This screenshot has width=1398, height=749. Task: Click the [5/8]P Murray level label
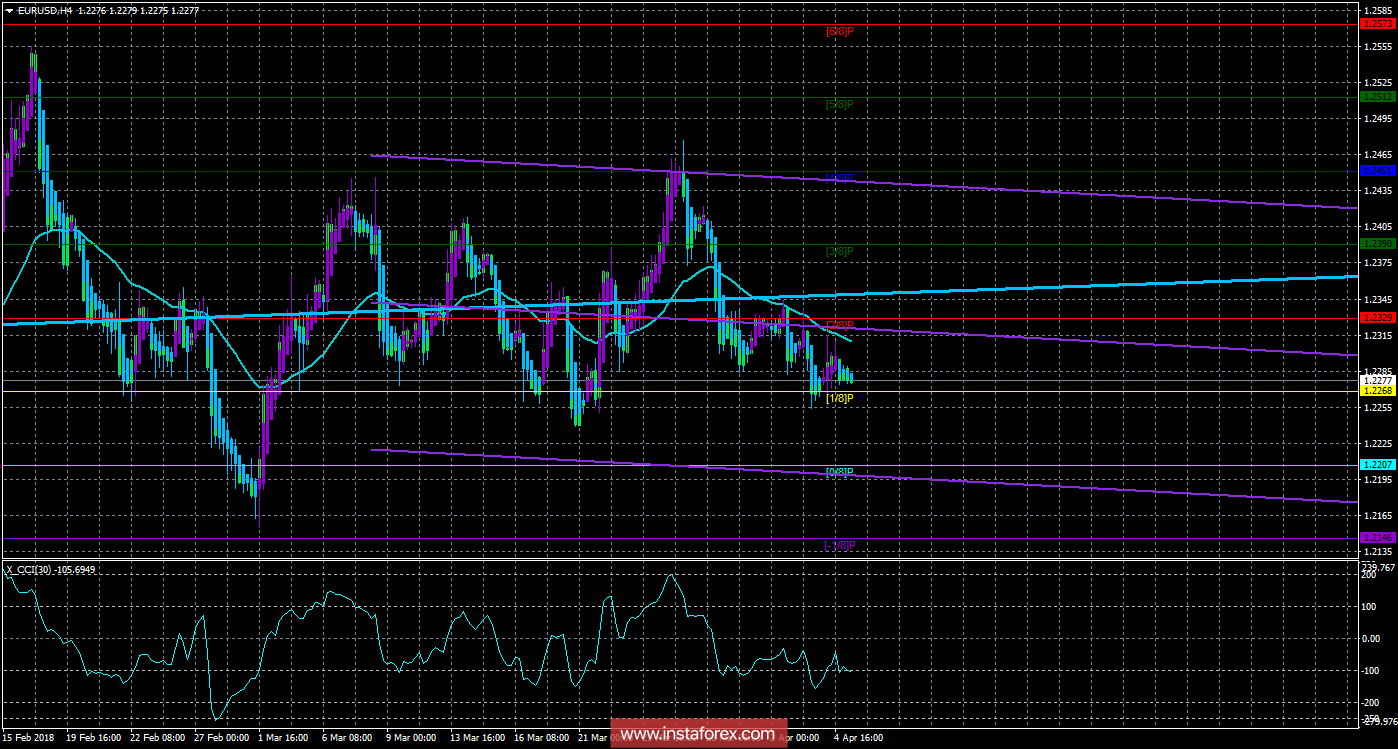pos(839,104)
